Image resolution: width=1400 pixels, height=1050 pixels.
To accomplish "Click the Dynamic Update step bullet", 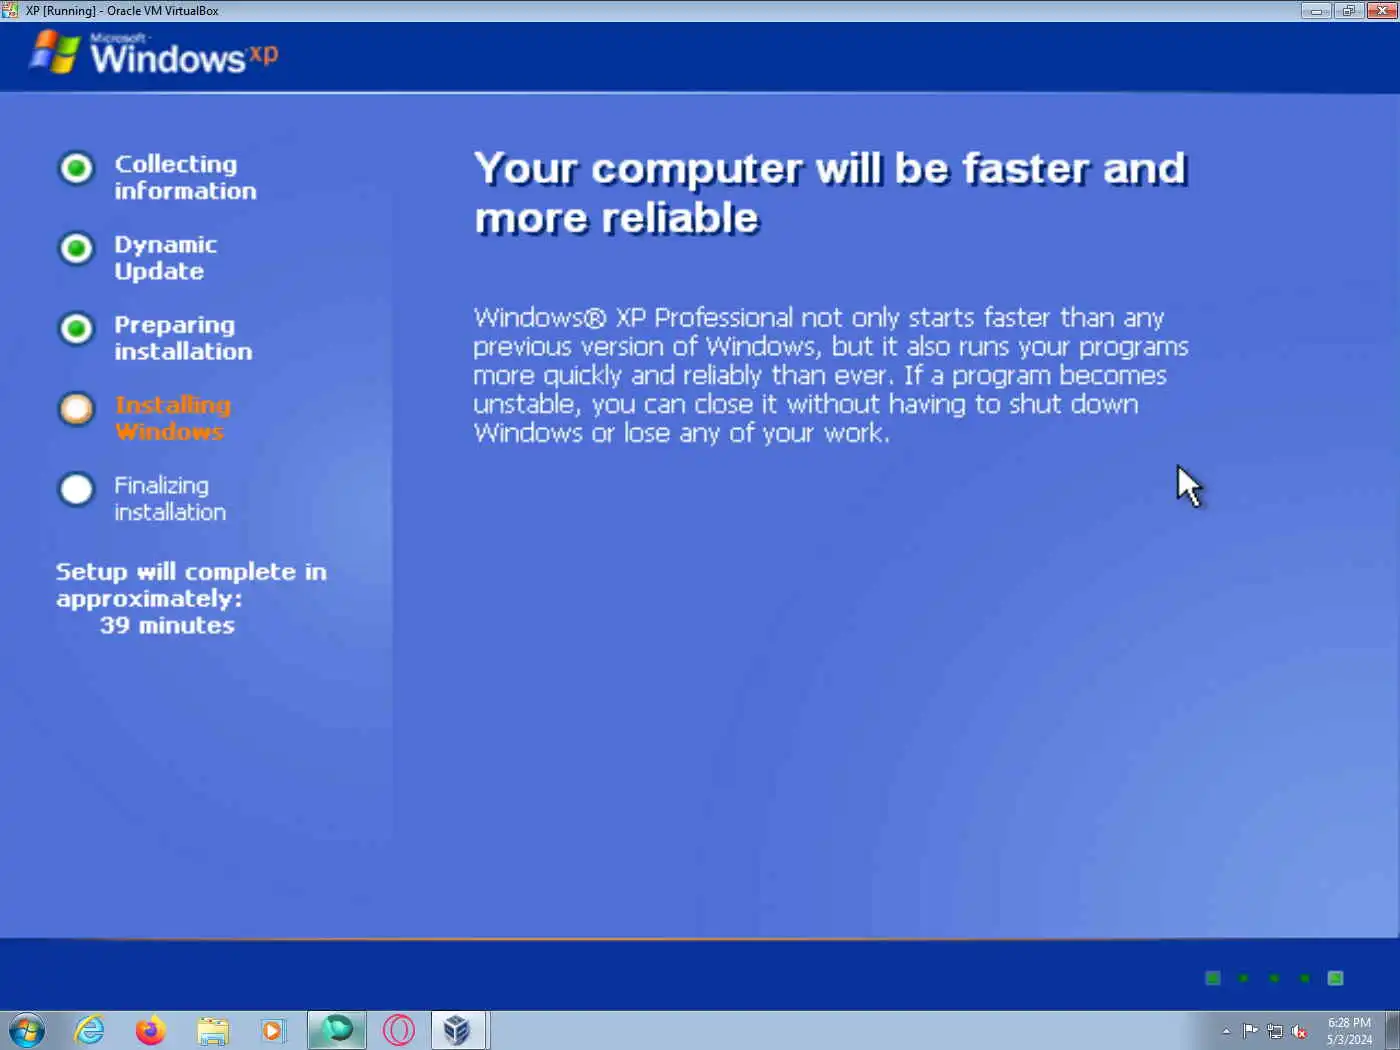I will coord(77,248).
